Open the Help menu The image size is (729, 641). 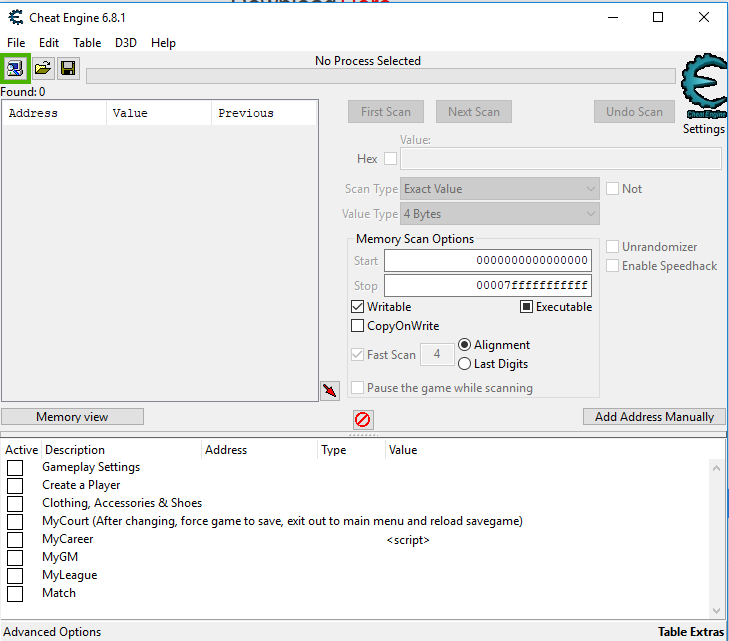163,43
